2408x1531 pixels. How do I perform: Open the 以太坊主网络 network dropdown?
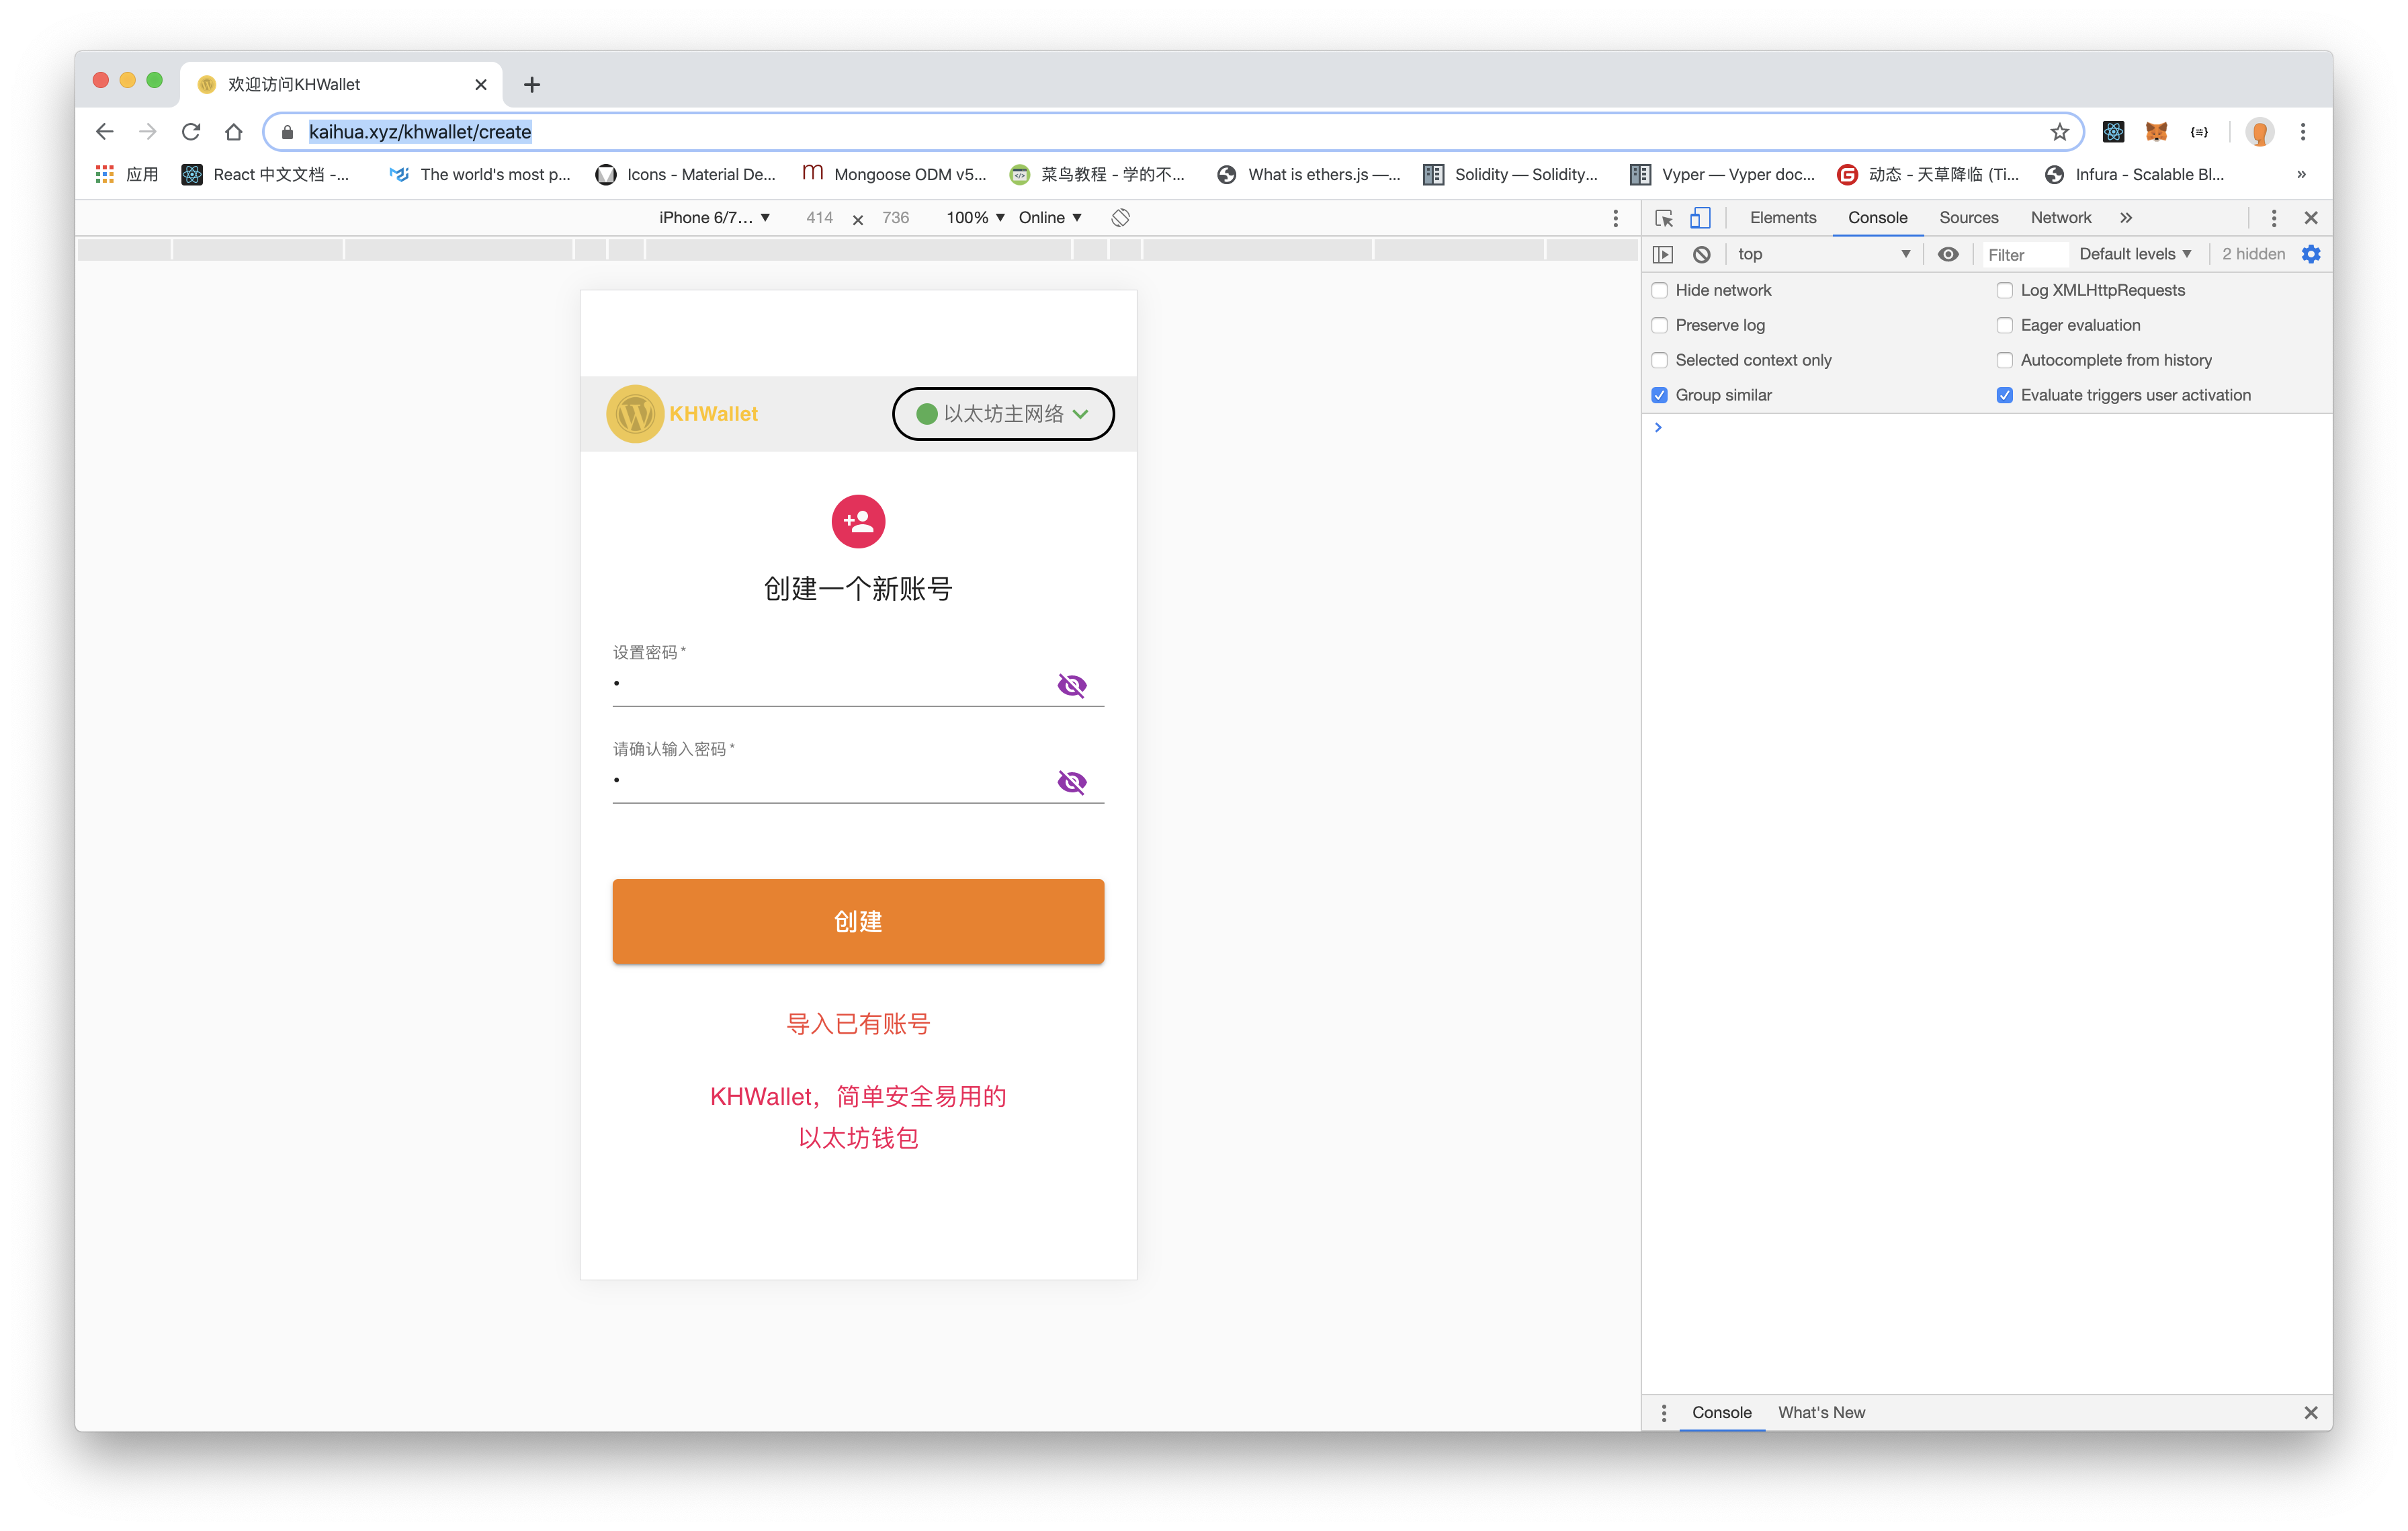point(1003,414)
